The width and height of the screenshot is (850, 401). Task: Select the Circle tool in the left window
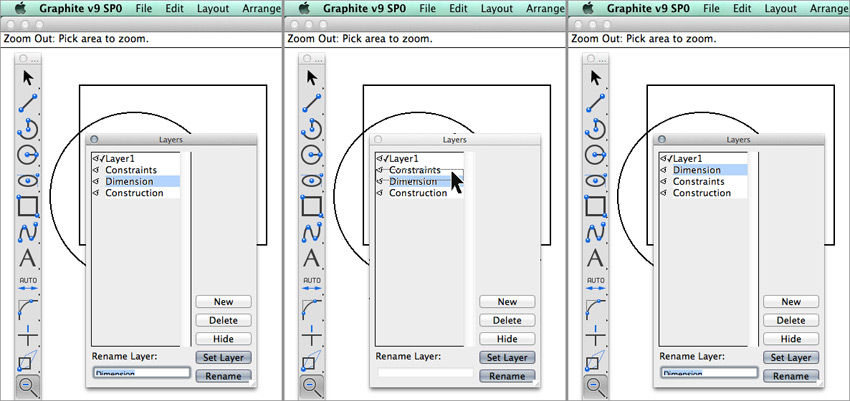coord(28,153)
